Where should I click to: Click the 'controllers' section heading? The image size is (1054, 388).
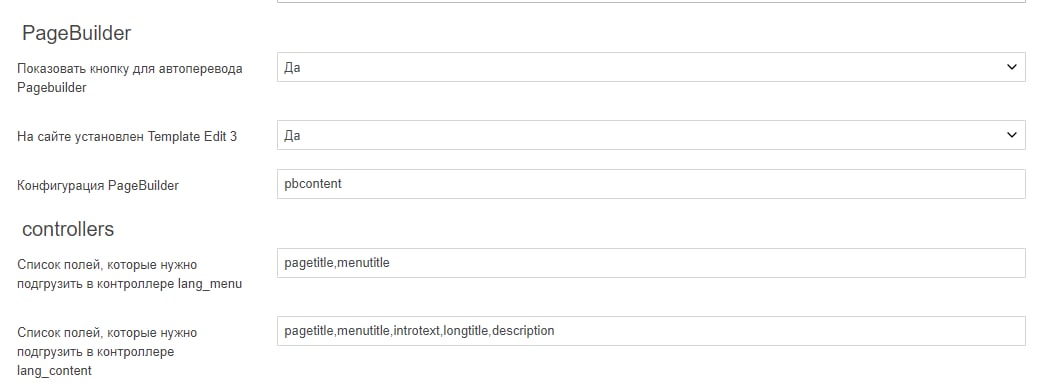pos(68,229)
